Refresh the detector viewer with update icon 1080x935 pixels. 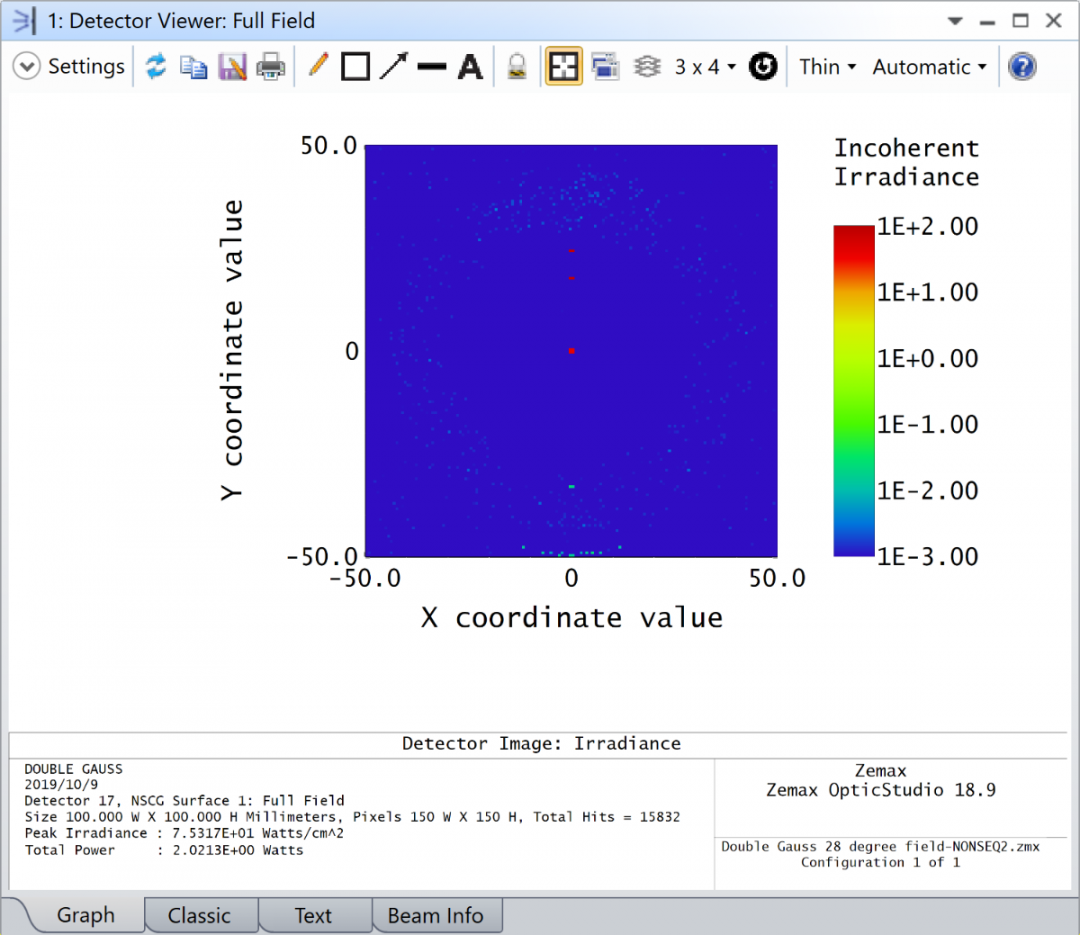tap(156, 67)
